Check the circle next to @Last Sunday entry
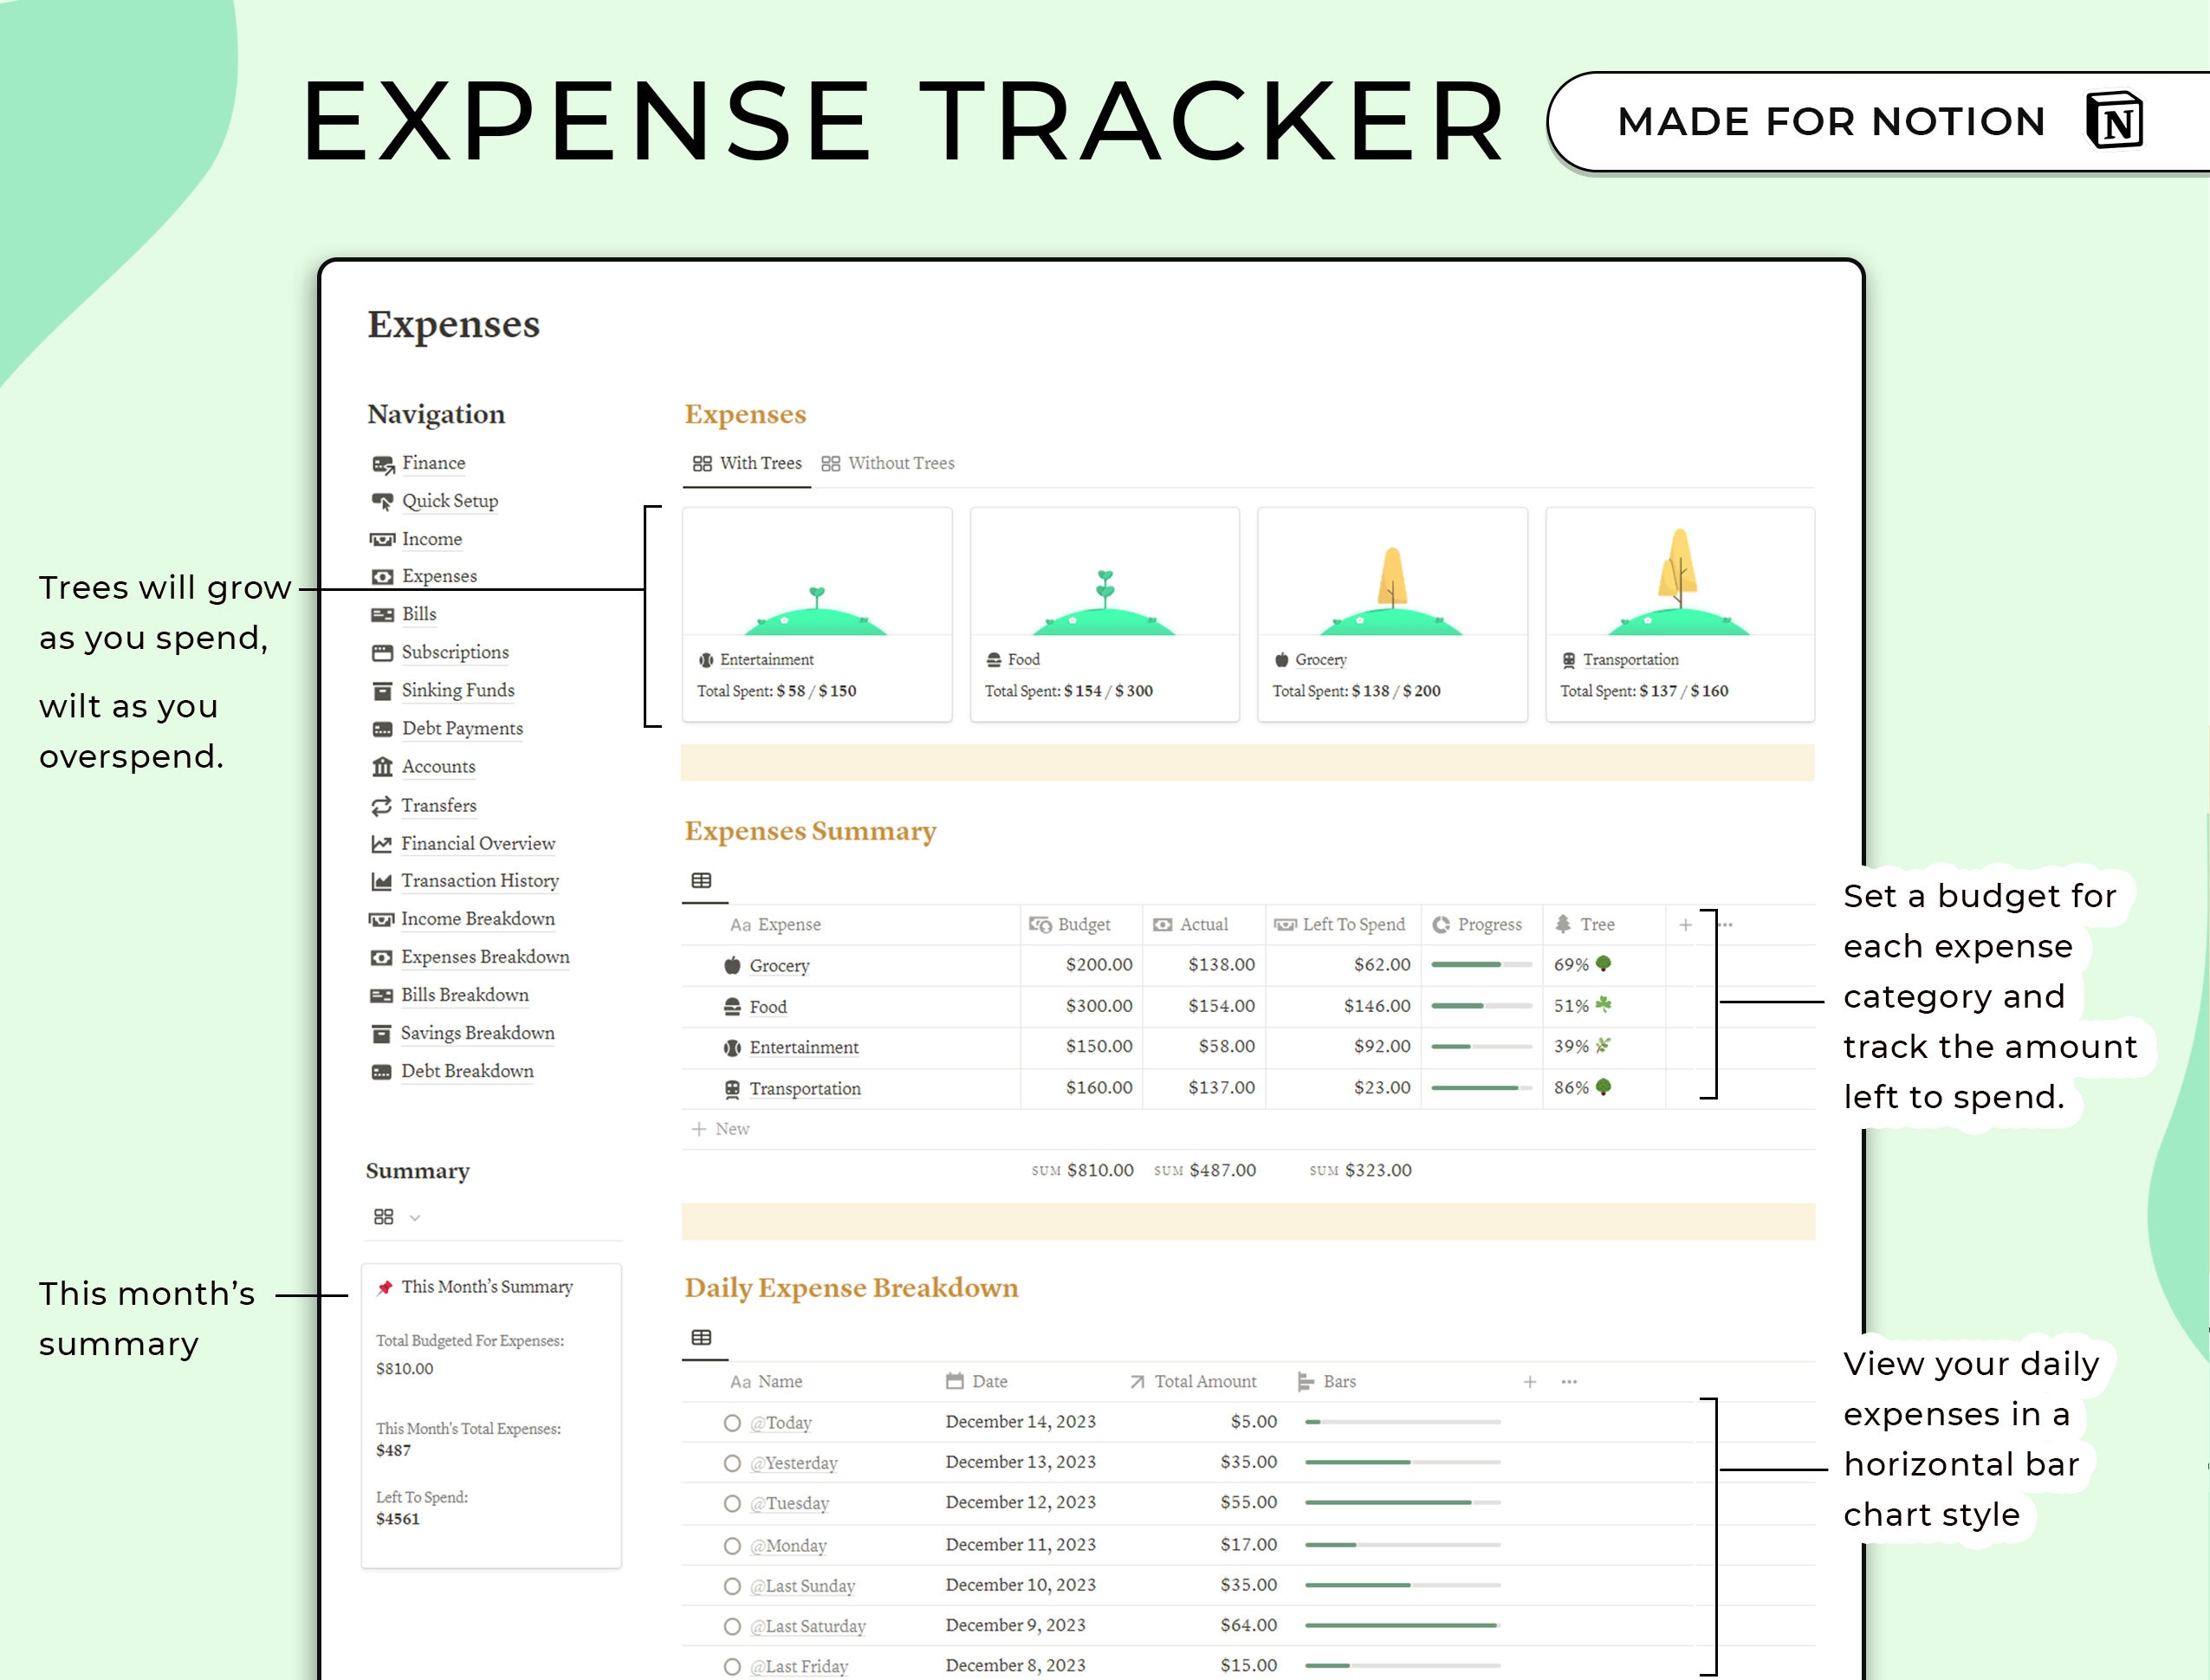Viewport: 2210px width, 1680px height. pos(731,1585)
